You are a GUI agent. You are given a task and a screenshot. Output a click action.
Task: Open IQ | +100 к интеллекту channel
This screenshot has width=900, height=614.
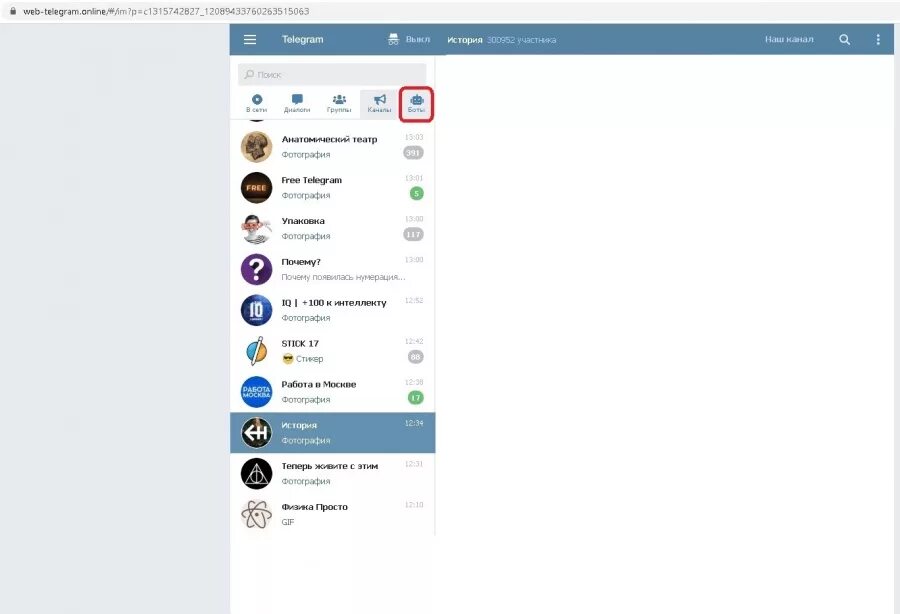click(x=332, y=310)
